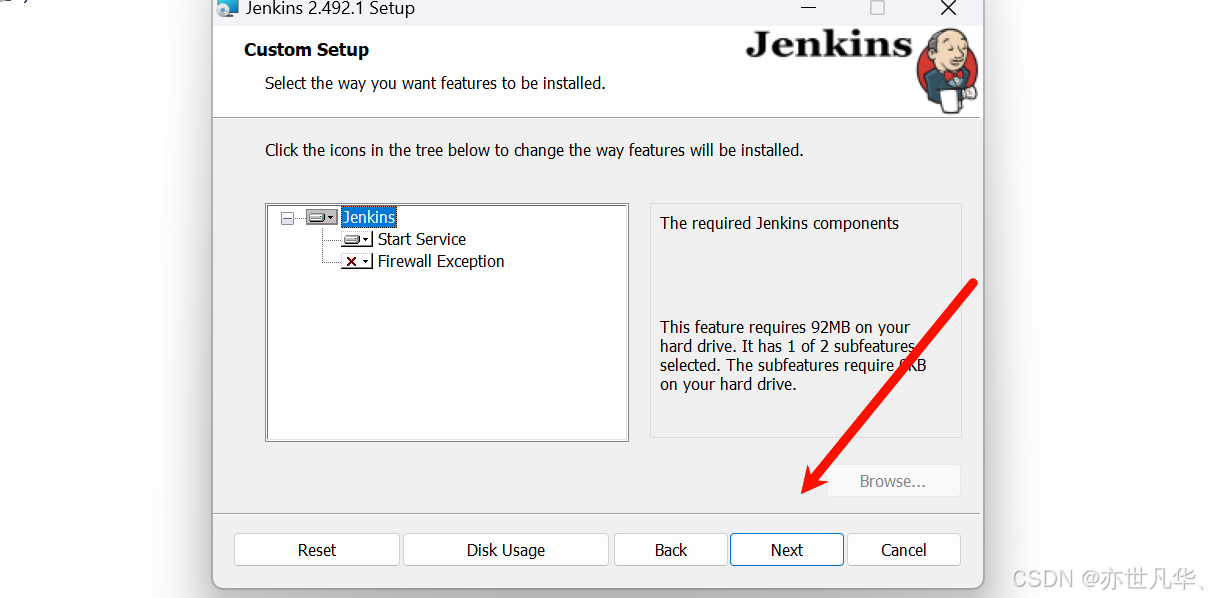Image resolution: width=1223 pixels, height=598 pixels.
Task: Click the "Click the icons in the tree" instruction
Action: point(534,150)
